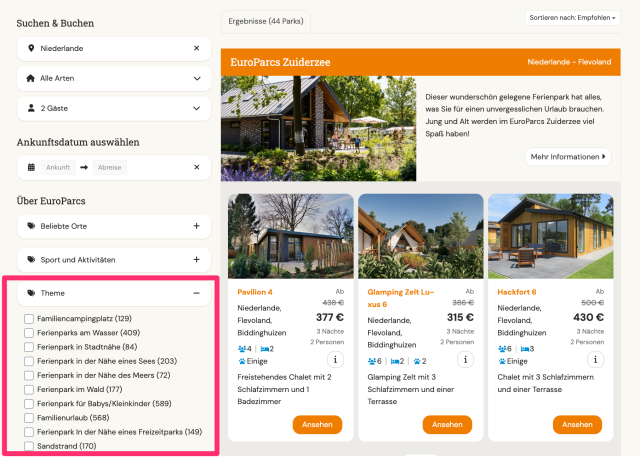
Task: Open the 2 Gäste guests dropdown
Action: coord(114,109)
